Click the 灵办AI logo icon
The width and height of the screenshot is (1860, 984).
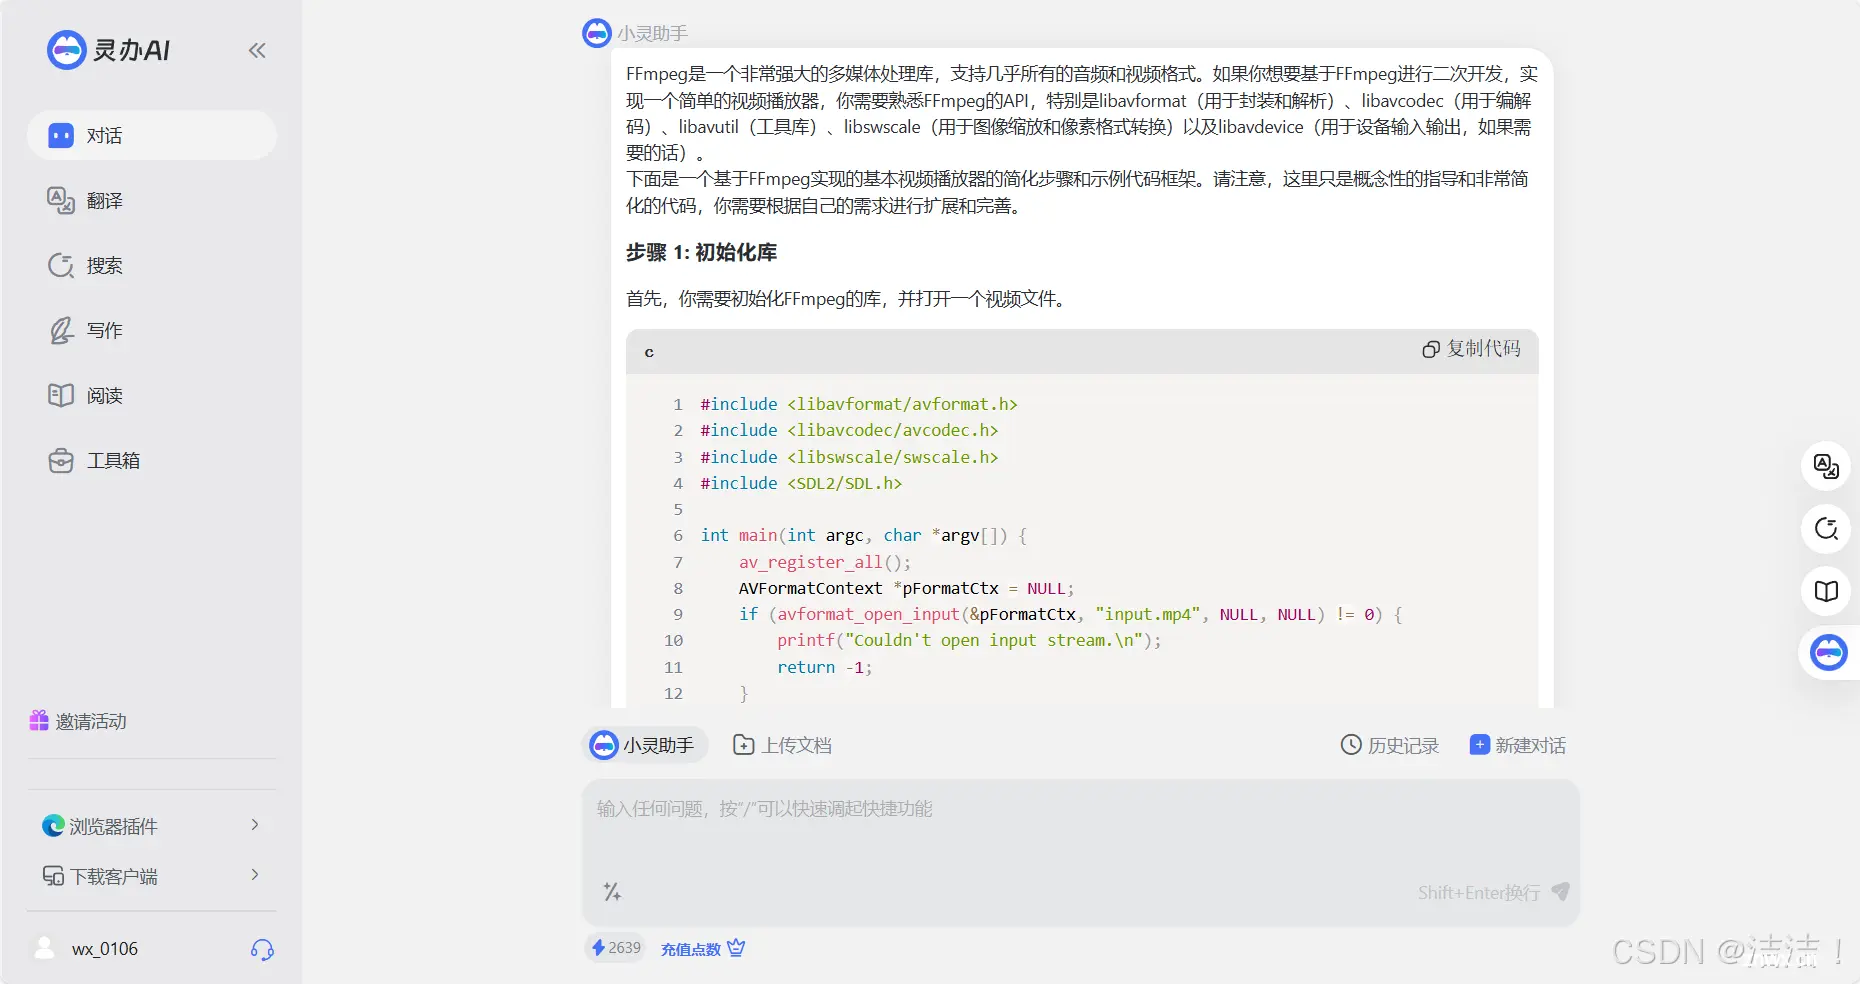[x=66, y=50]
